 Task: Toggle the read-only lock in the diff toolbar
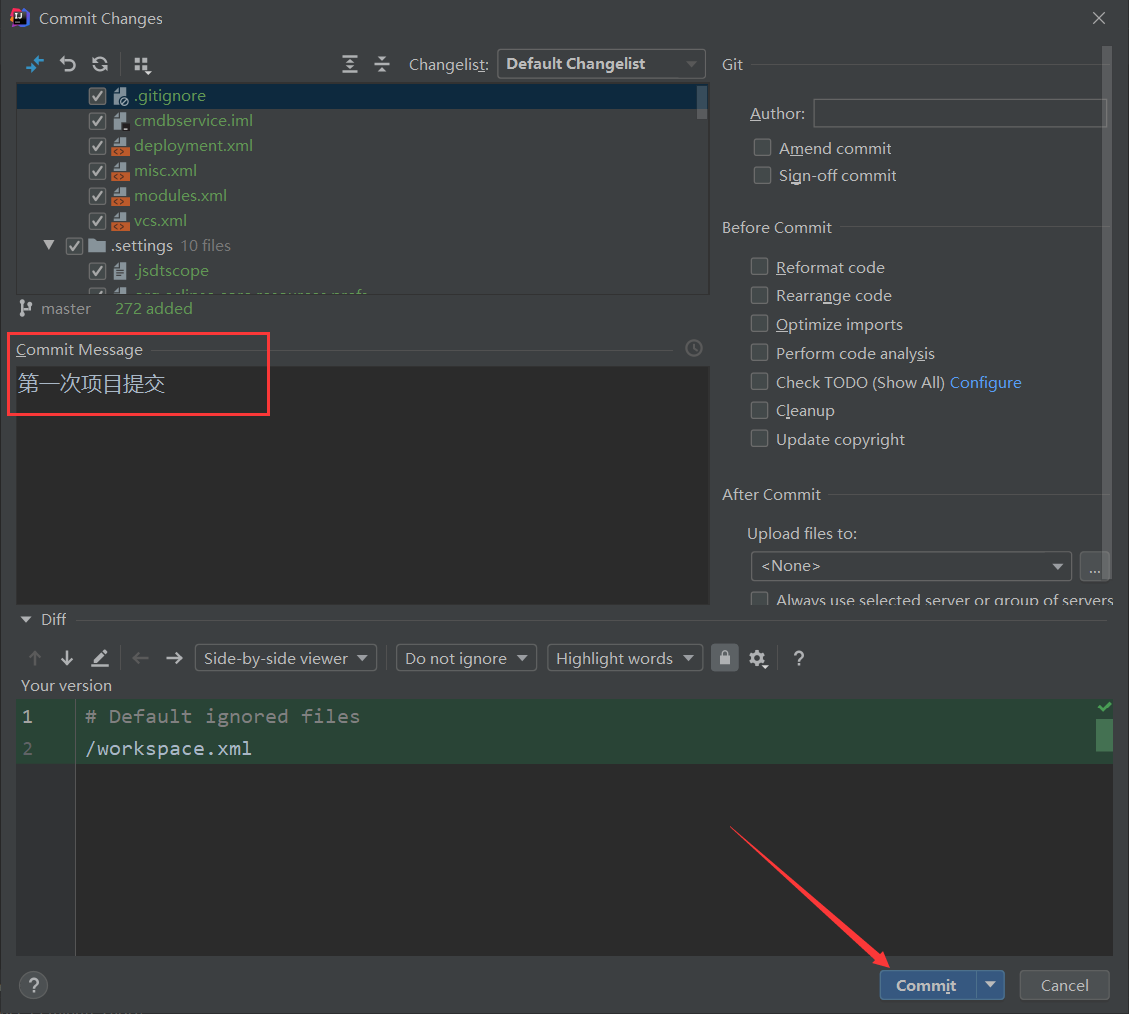(x=724, y=658)
